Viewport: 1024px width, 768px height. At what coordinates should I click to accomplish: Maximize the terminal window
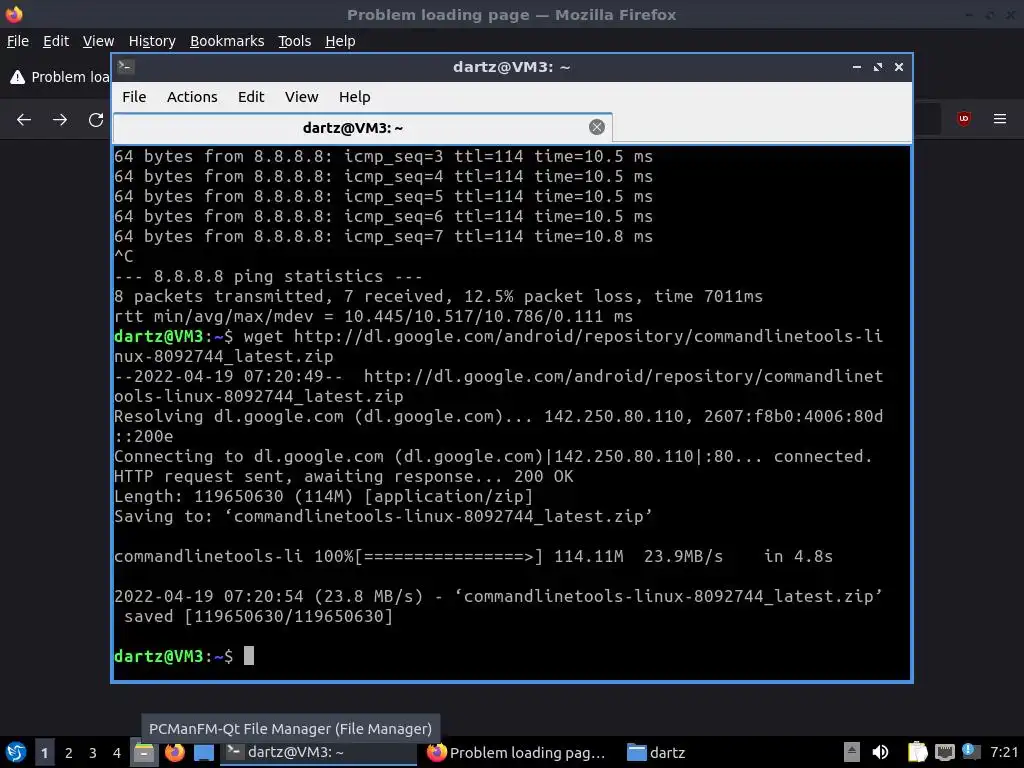pyautogui.click(x=878, y=67)
